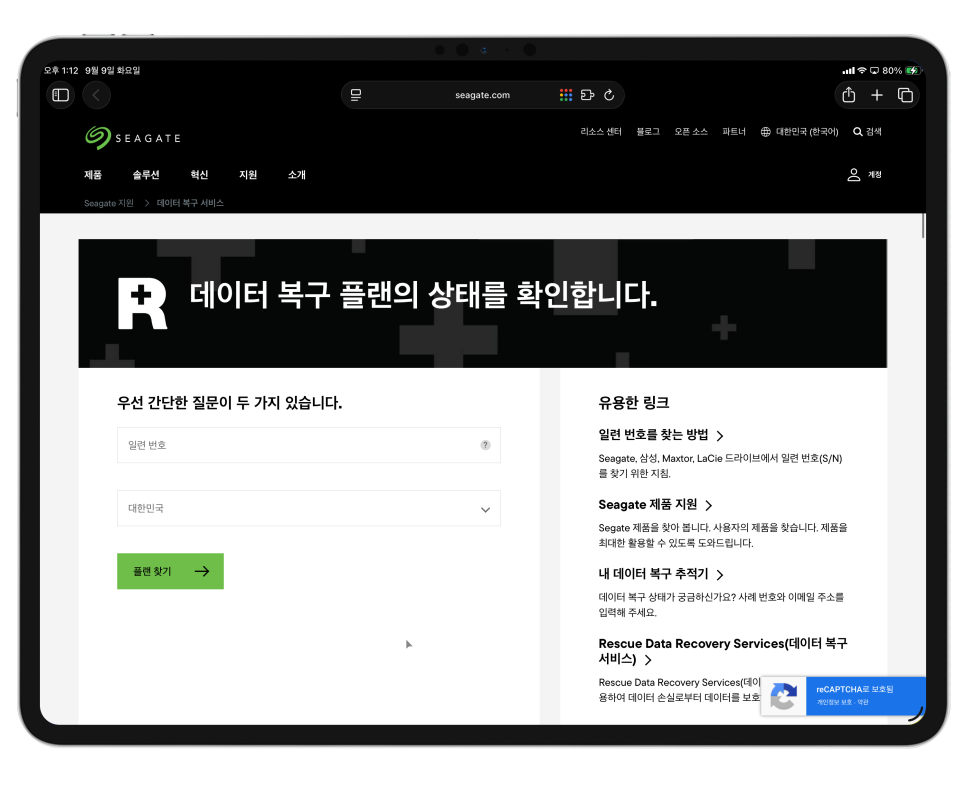Image resolution: width=966 pixels, height=785 pixels.
Task: Open the account person icon
Action: [853, 175]
